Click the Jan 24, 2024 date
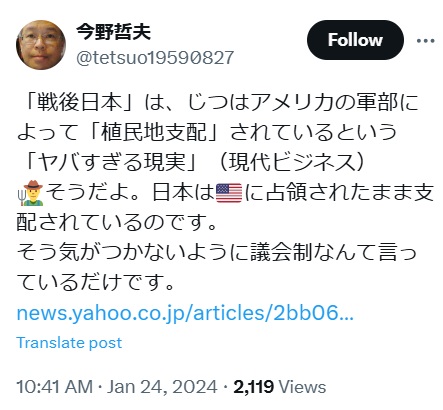 point(162,387)
